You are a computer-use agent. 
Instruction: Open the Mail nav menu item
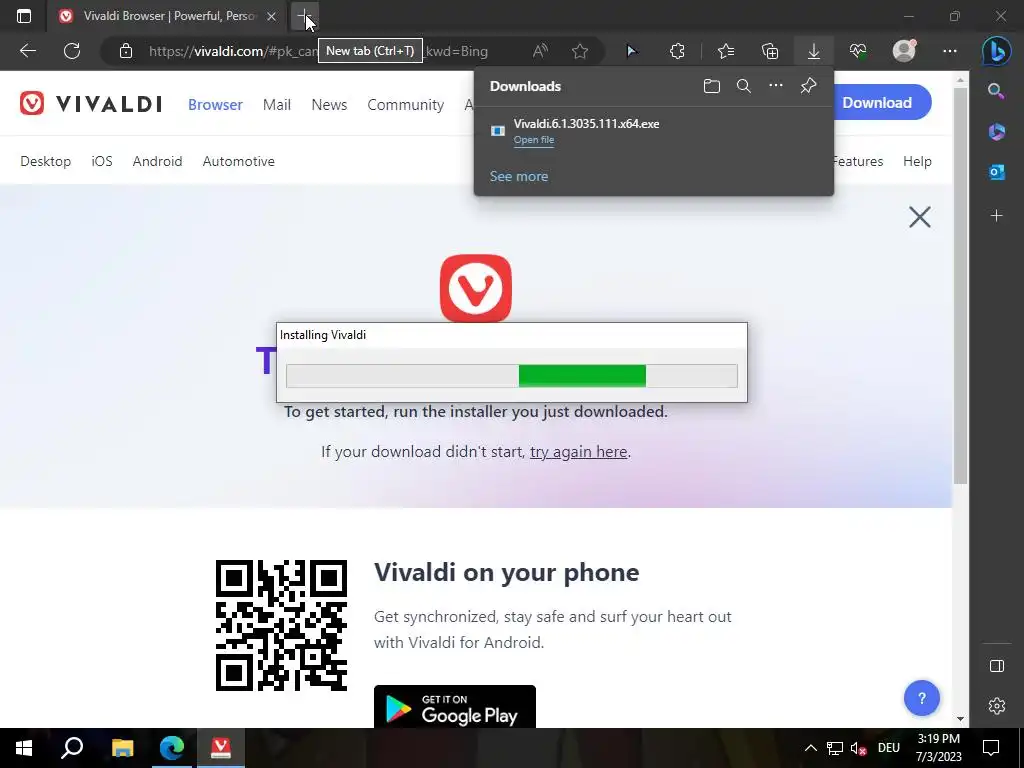(x=277, y=104)
